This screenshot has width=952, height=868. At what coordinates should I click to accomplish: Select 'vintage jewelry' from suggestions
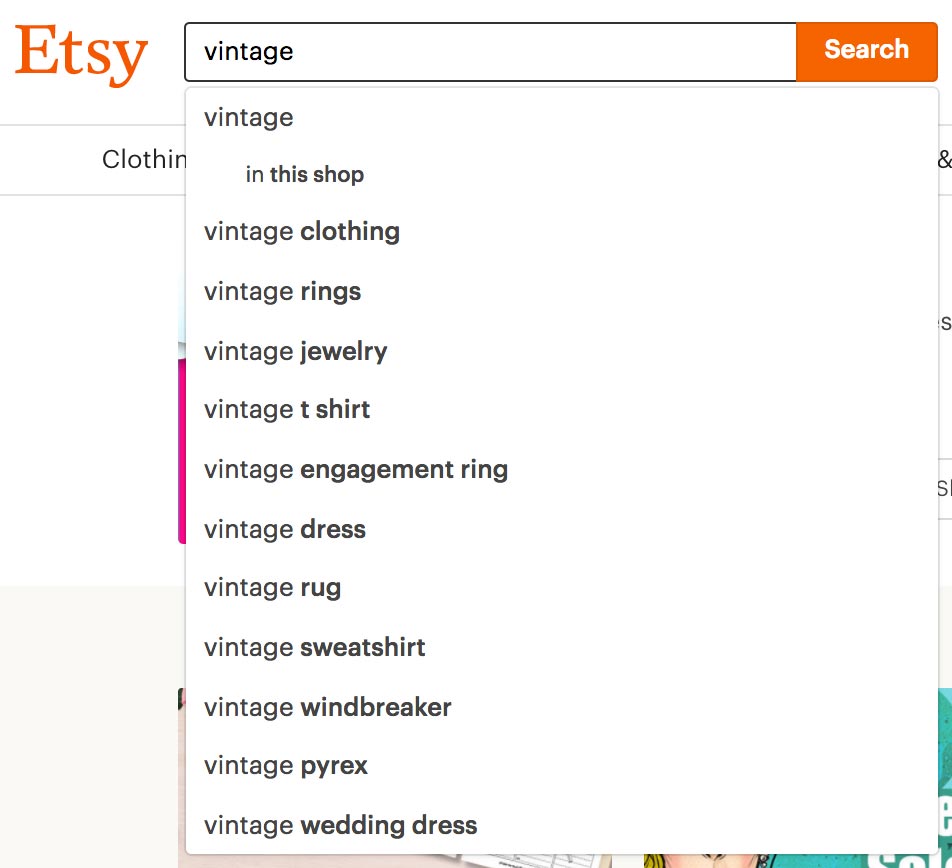point(562,351)
